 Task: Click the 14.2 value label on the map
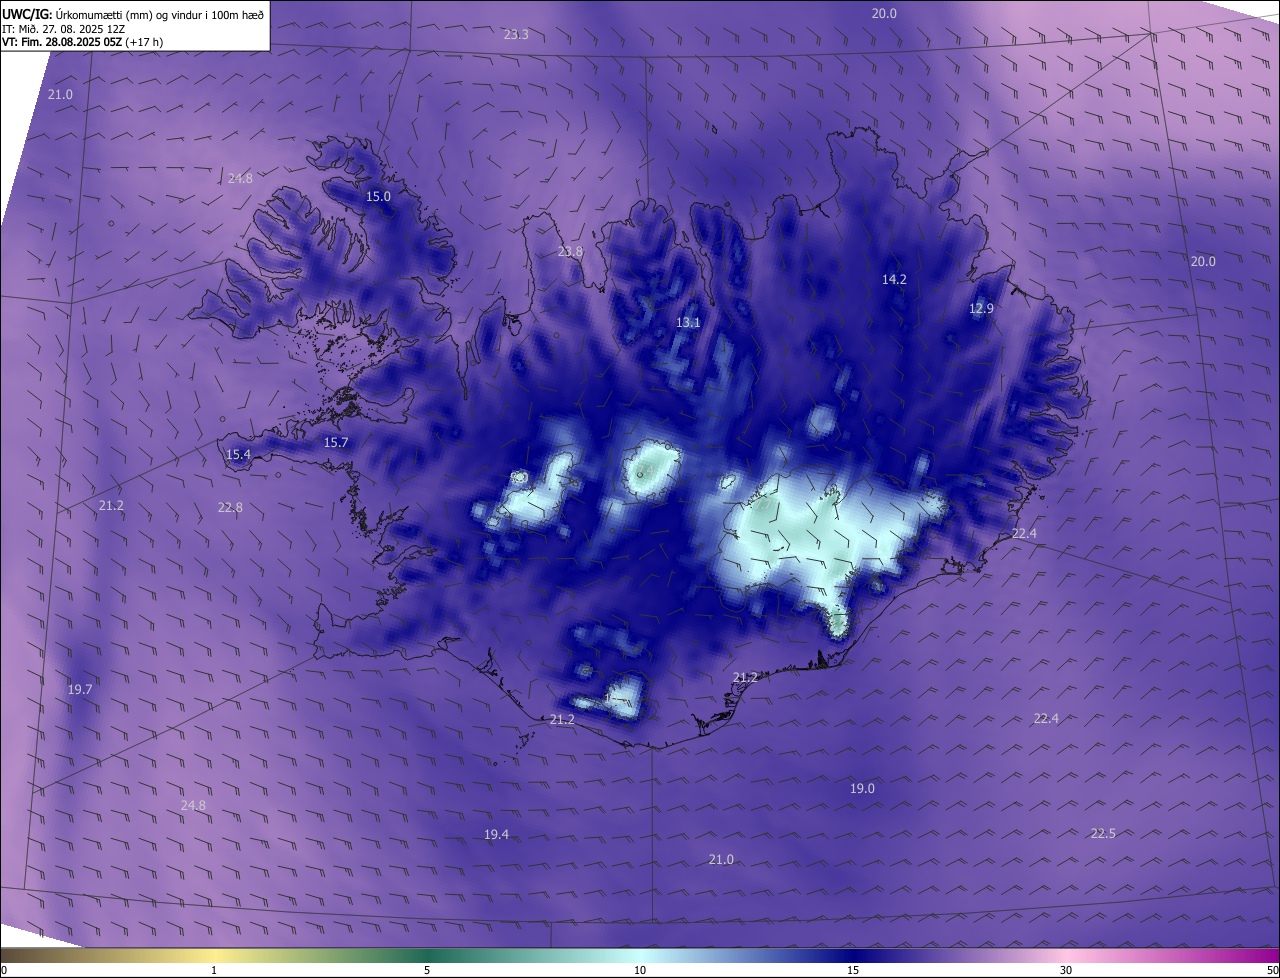point(894,279)
